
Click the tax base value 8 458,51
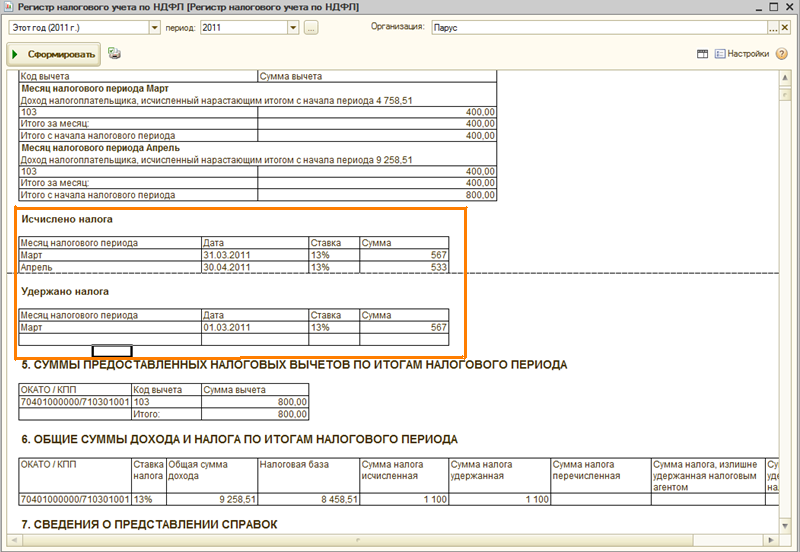[309, 499]
